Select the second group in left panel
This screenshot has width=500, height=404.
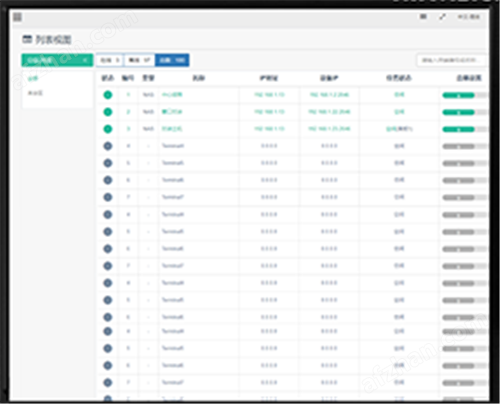[x=35, y=93]
